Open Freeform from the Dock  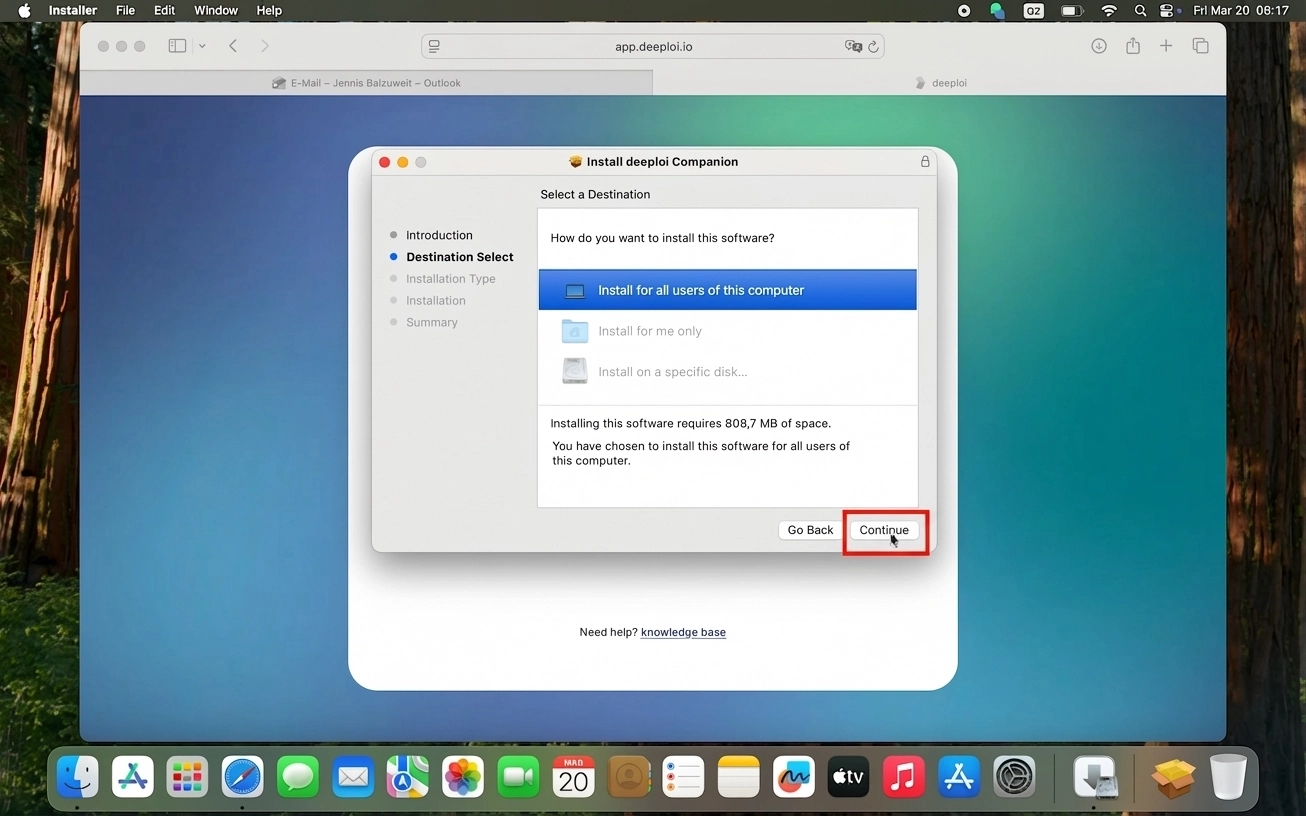coord(793,776)
